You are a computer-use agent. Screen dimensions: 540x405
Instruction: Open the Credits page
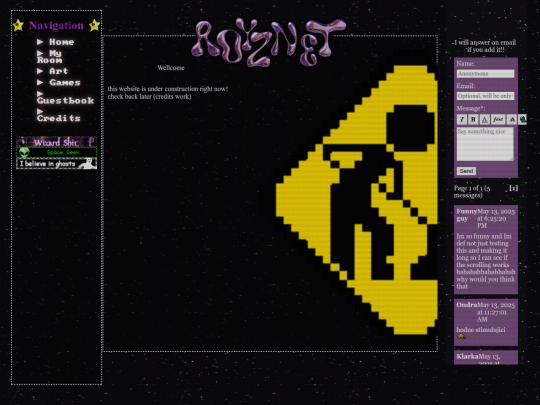(x=59, y=115)
